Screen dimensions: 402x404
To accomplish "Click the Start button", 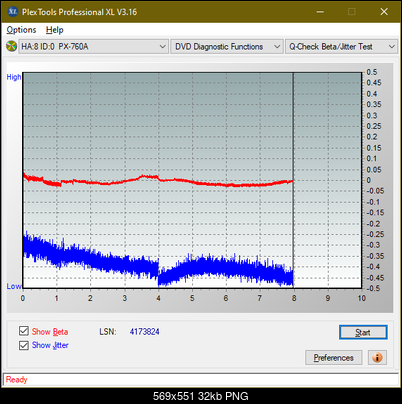I will 363,332.
